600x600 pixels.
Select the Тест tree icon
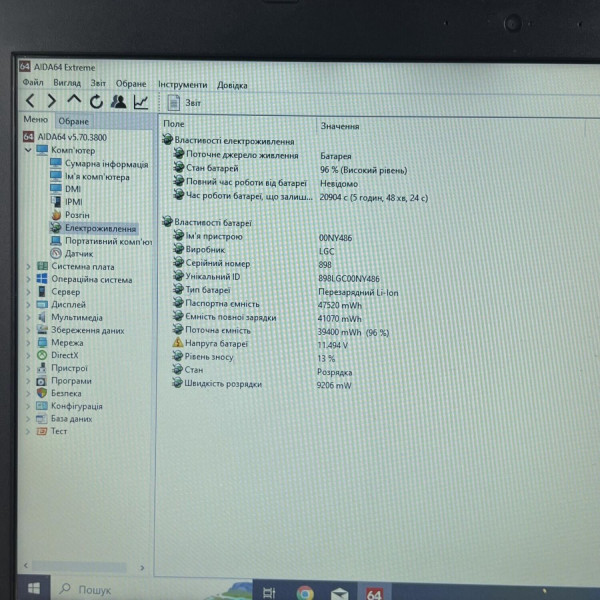tap(41, 431)
